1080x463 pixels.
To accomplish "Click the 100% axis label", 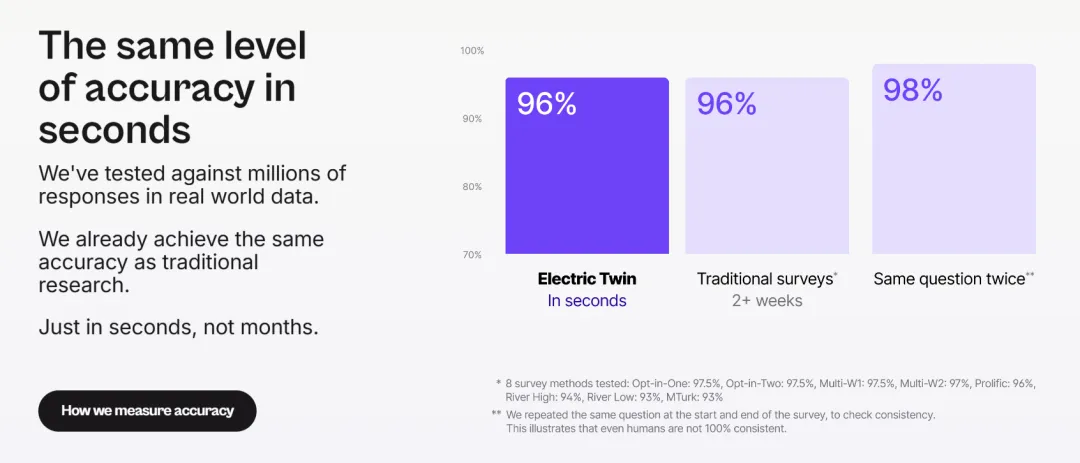I will coord(472,51).
